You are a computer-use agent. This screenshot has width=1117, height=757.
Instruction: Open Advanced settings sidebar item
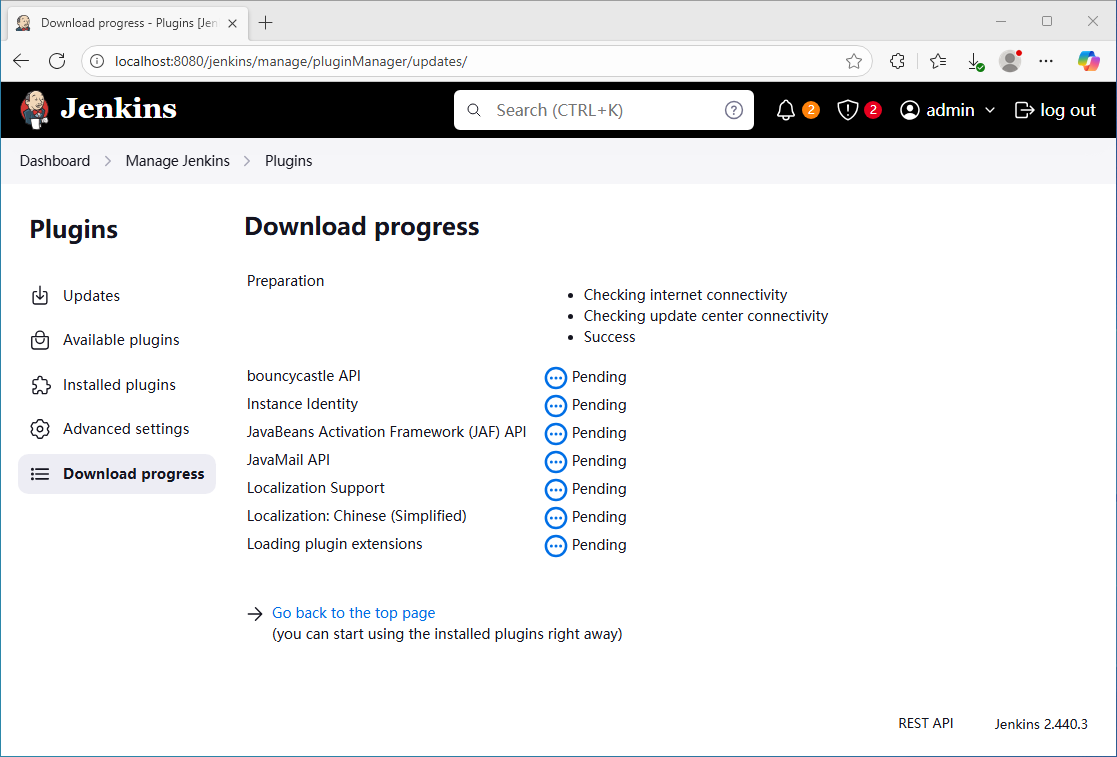pyautogui.click(x=117, y=429)
